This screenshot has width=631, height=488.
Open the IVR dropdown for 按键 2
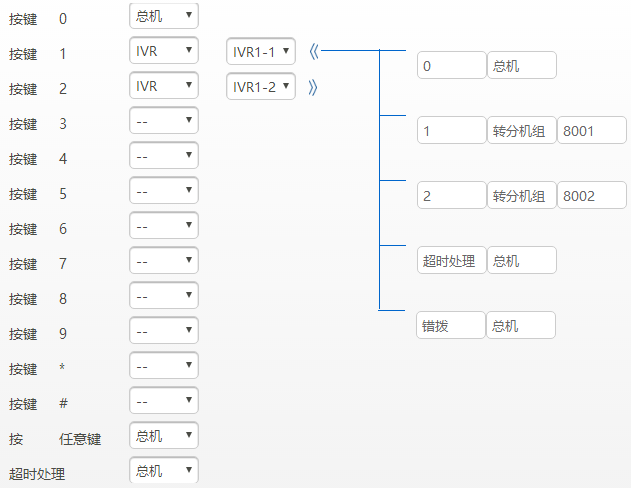(x=164, y=86)
